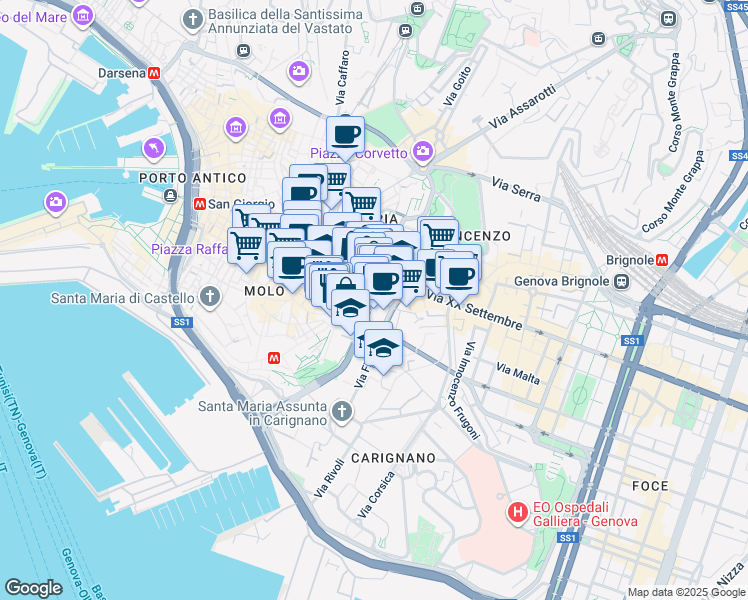
Task: Select the 'Via Corsica' street label
Action: pos(376,494)
